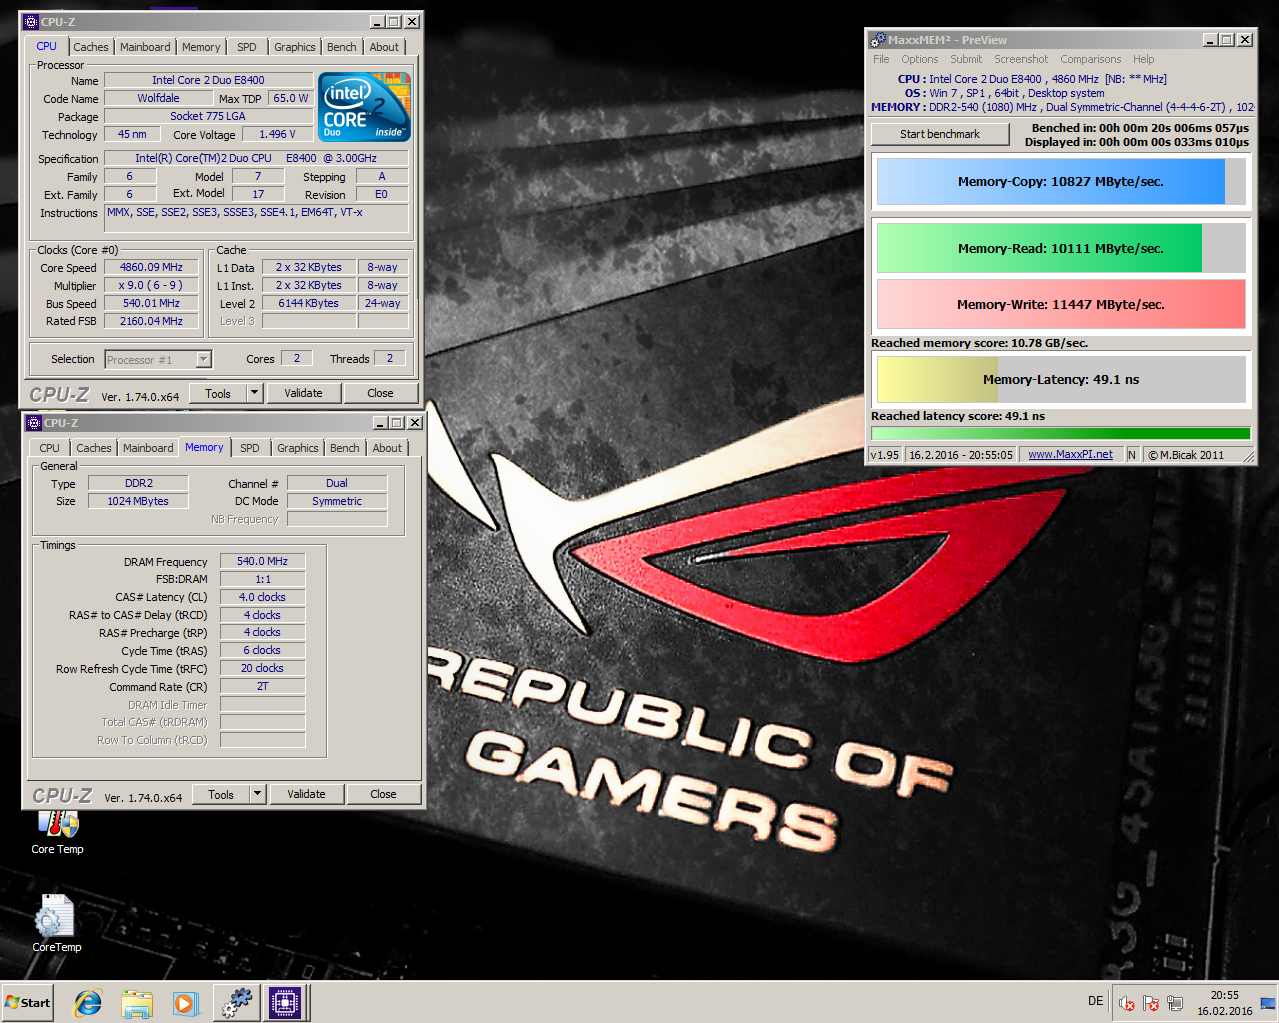Click the DRAM Frequency 540.0 MHz field

(x=262, y=561)
